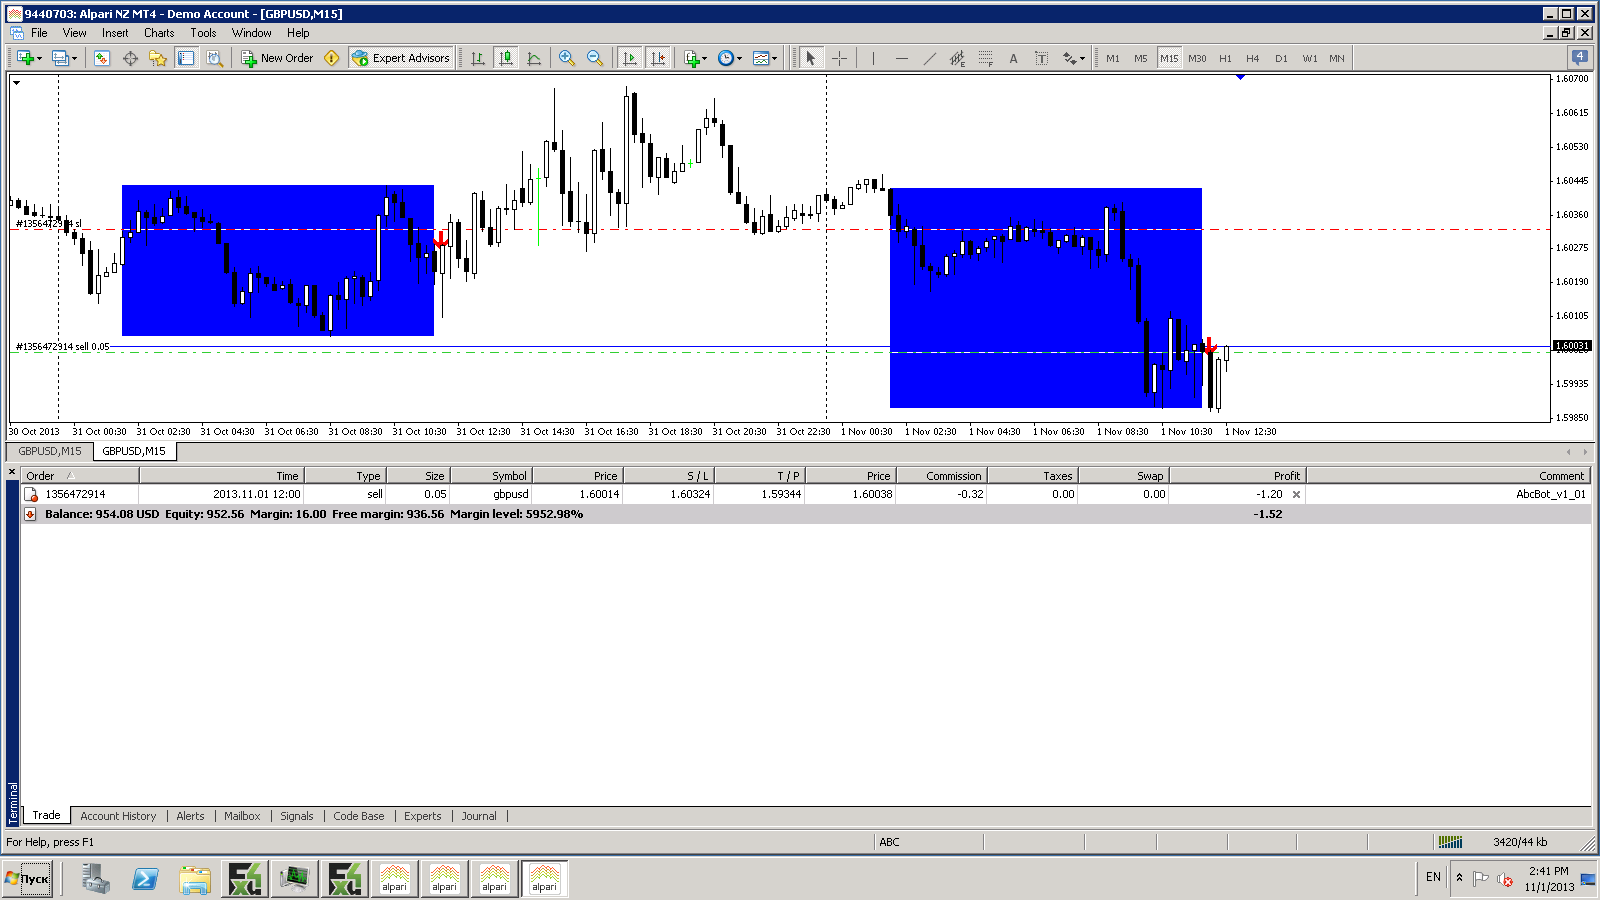Toggle the Expert Advisors button
Image resolution: width=1606 pixels, height=900 pixels.
[x=401, y=58]
